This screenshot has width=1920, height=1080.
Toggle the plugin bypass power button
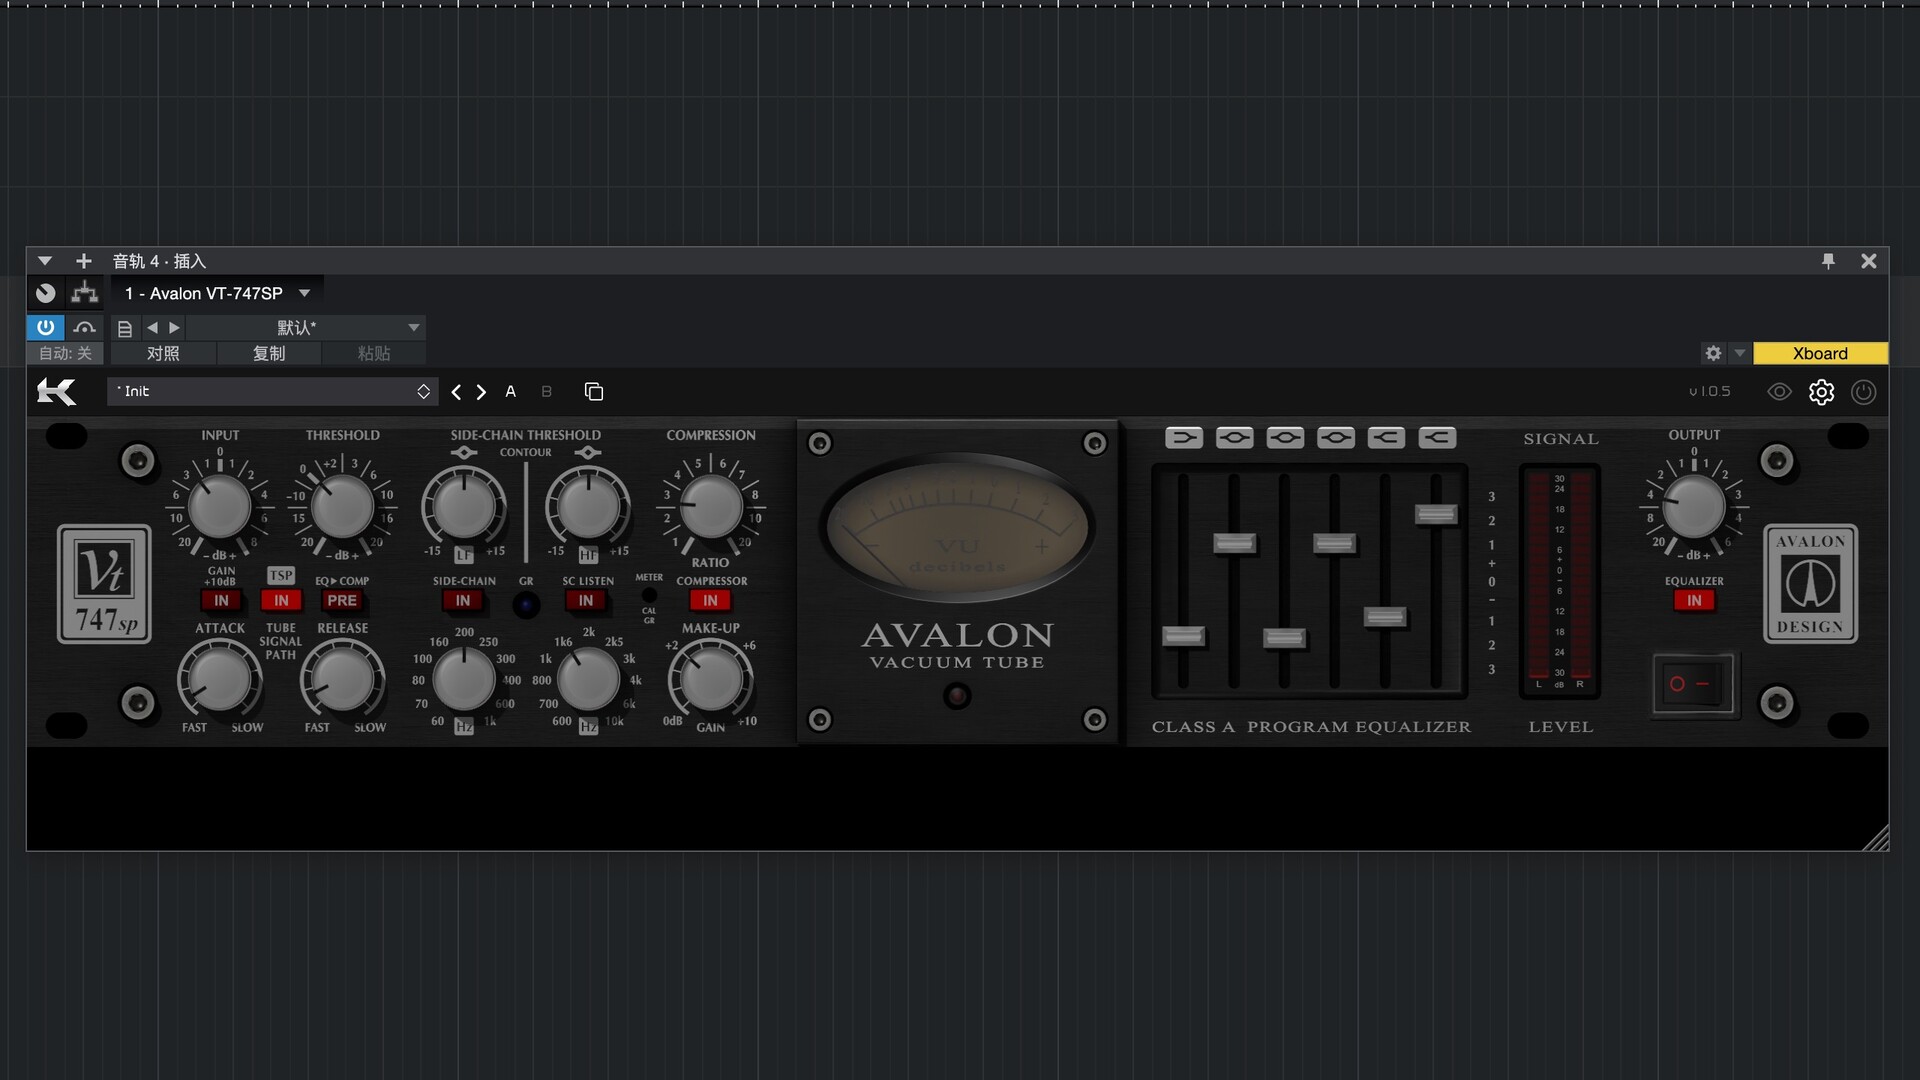46,327
